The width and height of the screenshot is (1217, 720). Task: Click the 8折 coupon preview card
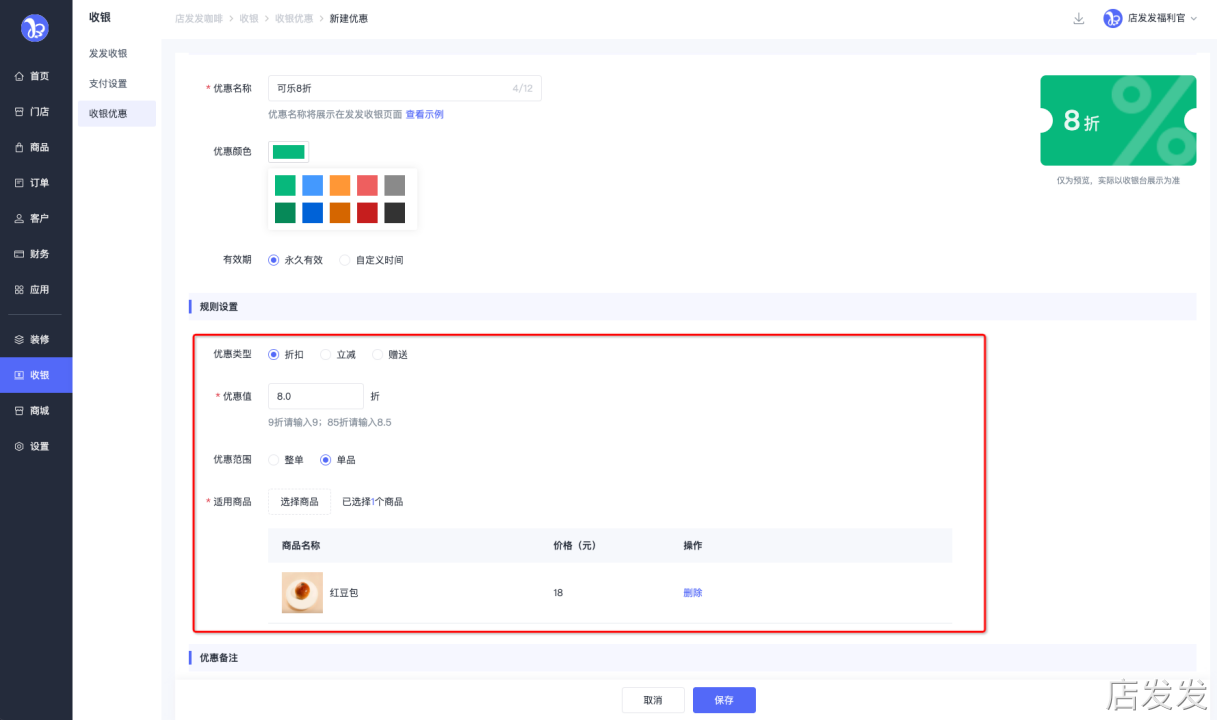tap(1118, 121)
